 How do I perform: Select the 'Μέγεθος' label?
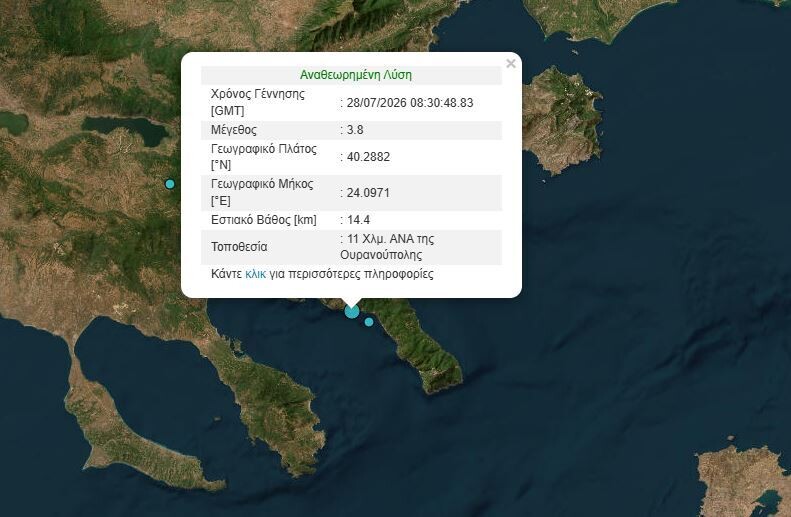[234, 130]
